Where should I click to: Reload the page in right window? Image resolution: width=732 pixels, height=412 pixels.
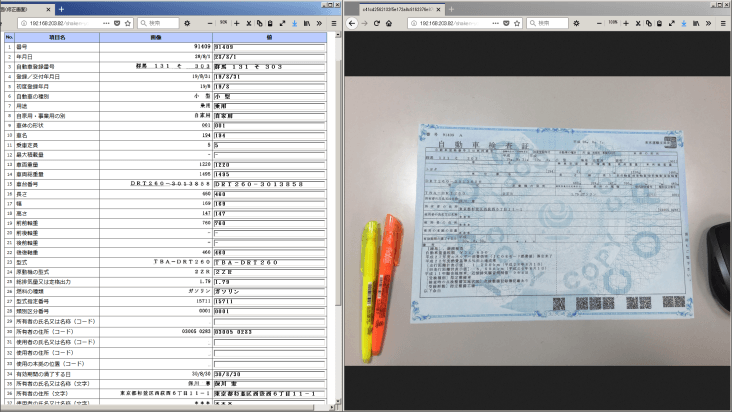[376, 23]
